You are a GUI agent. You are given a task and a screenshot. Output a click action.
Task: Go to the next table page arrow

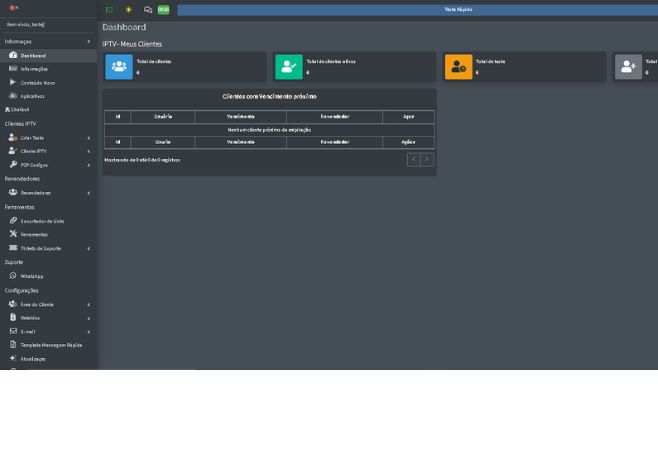click(427, 160)
